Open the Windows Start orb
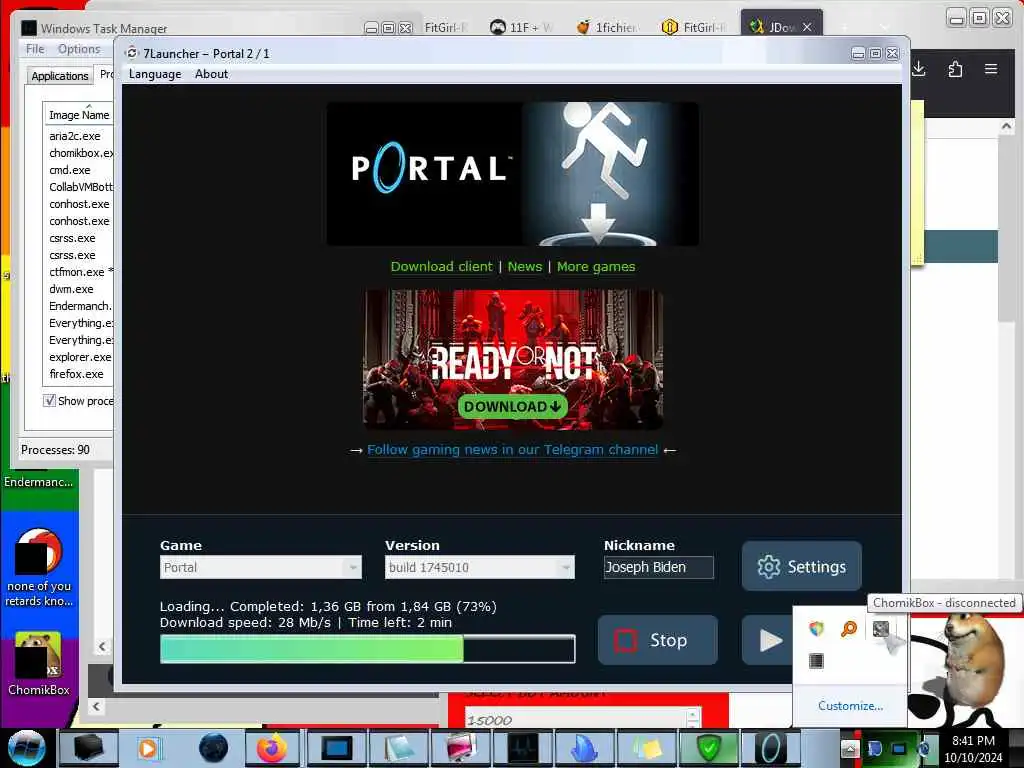The image size is (1024, 768). [x=27, y=748]
